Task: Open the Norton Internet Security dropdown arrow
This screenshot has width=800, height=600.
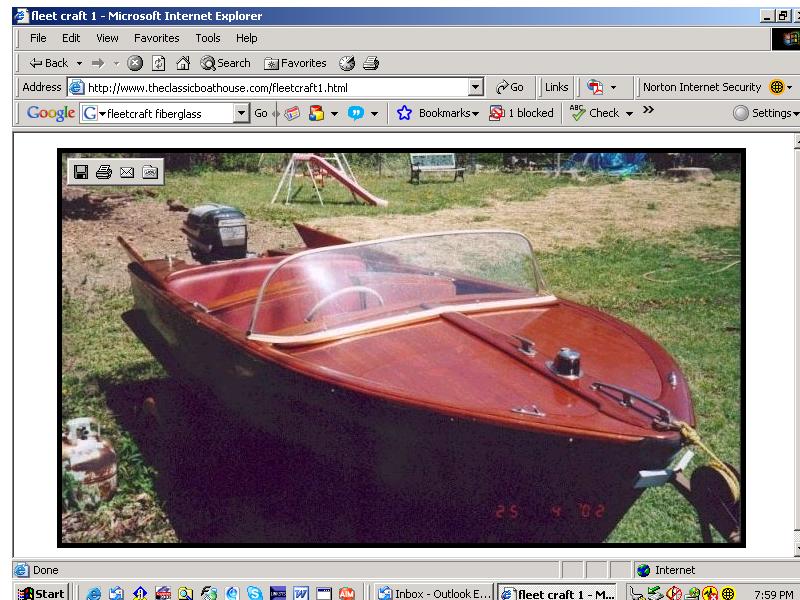Action: click(x=789, y=88)
